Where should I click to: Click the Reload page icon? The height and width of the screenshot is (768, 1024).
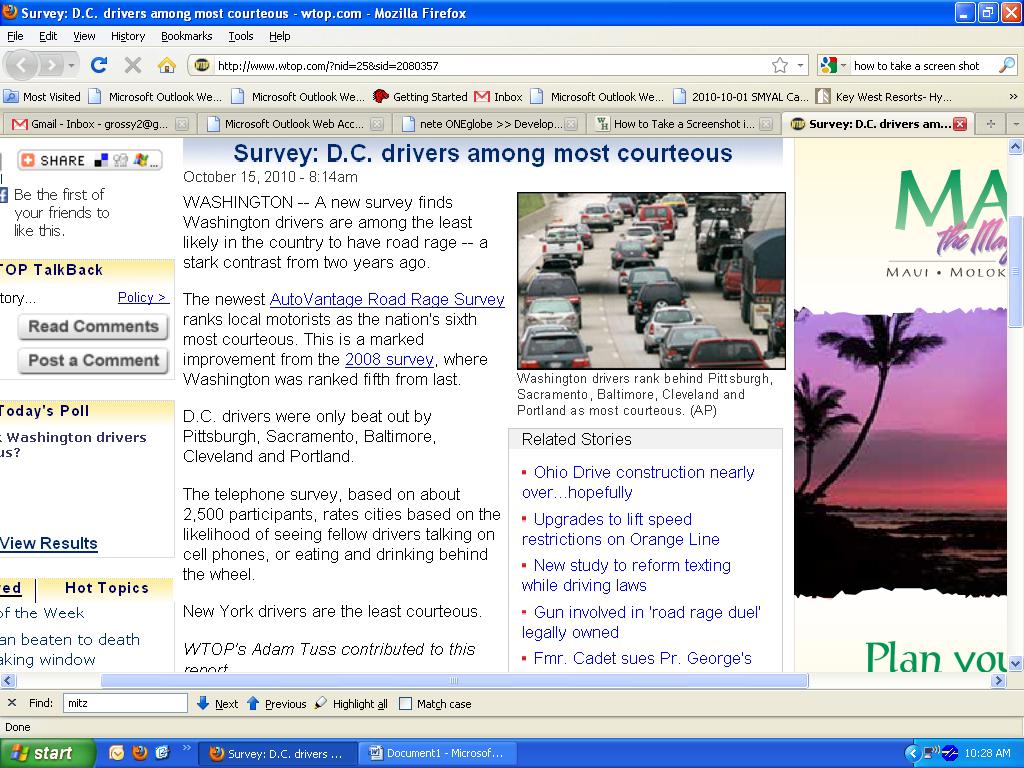[x=98, y=65]
